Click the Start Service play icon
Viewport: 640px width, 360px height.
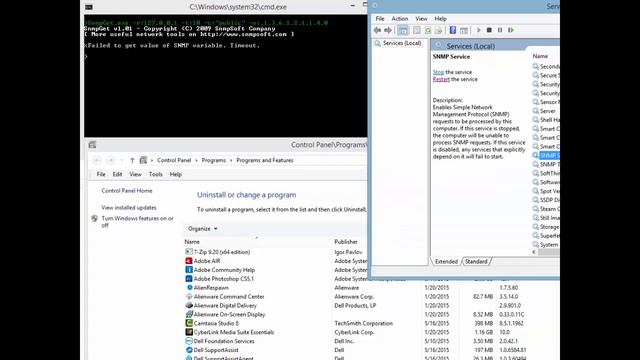pyautogui.click(x=478, y=30)
